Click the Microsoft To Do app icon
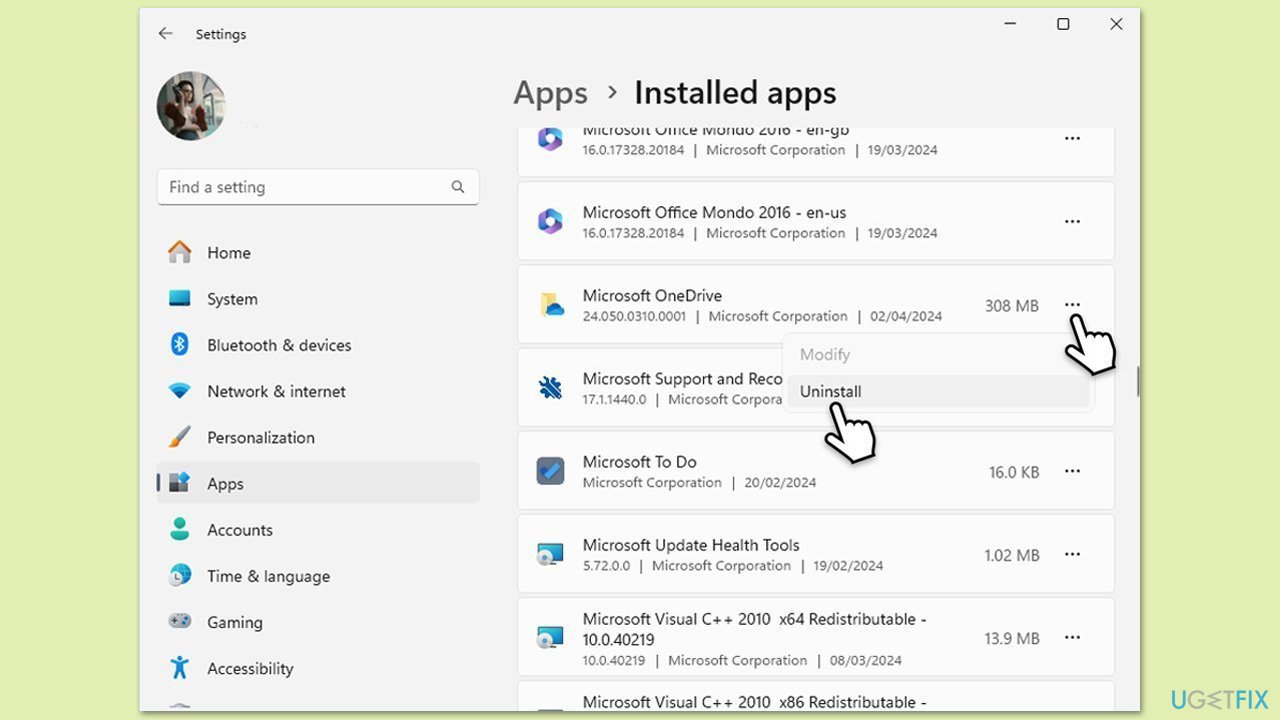The height and width of the screenshot is (720, 1280). pos(551,471)
